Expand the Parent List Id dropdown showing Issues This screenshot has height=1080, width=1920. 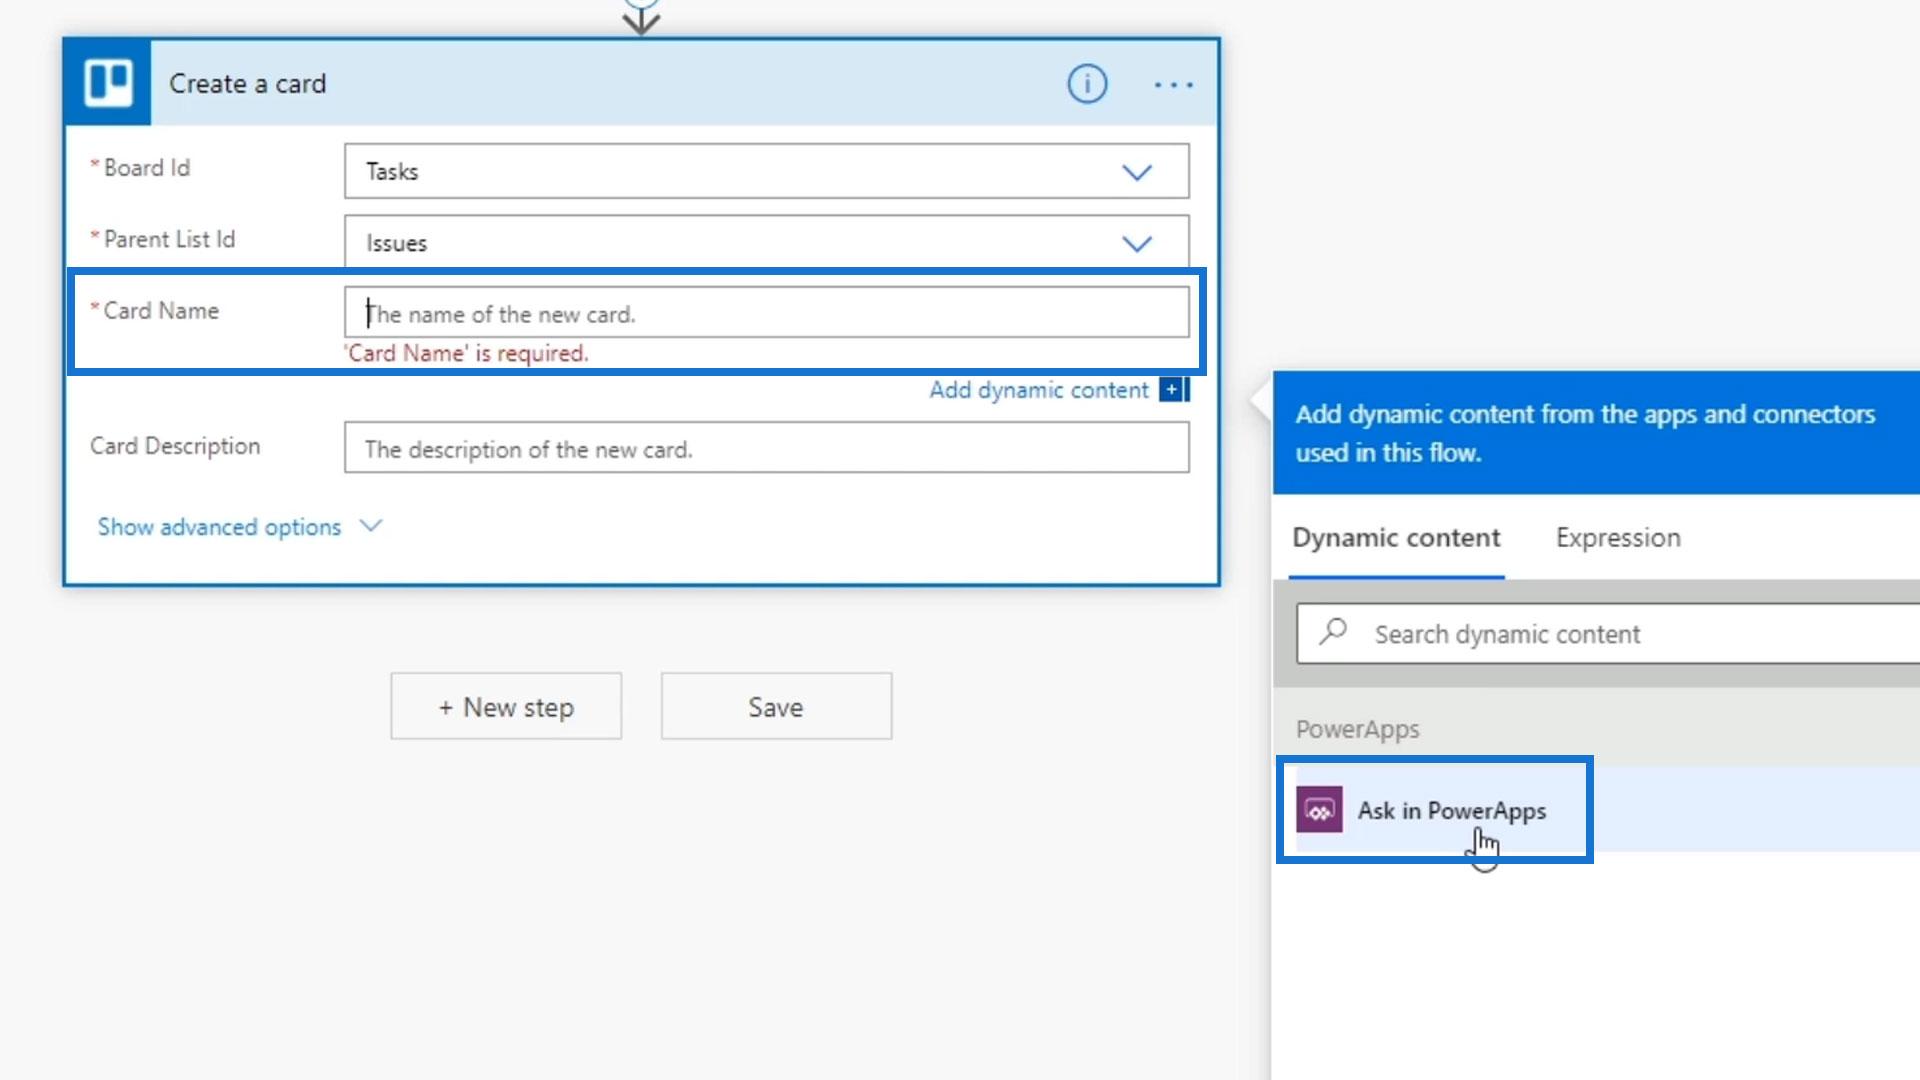1136,244
